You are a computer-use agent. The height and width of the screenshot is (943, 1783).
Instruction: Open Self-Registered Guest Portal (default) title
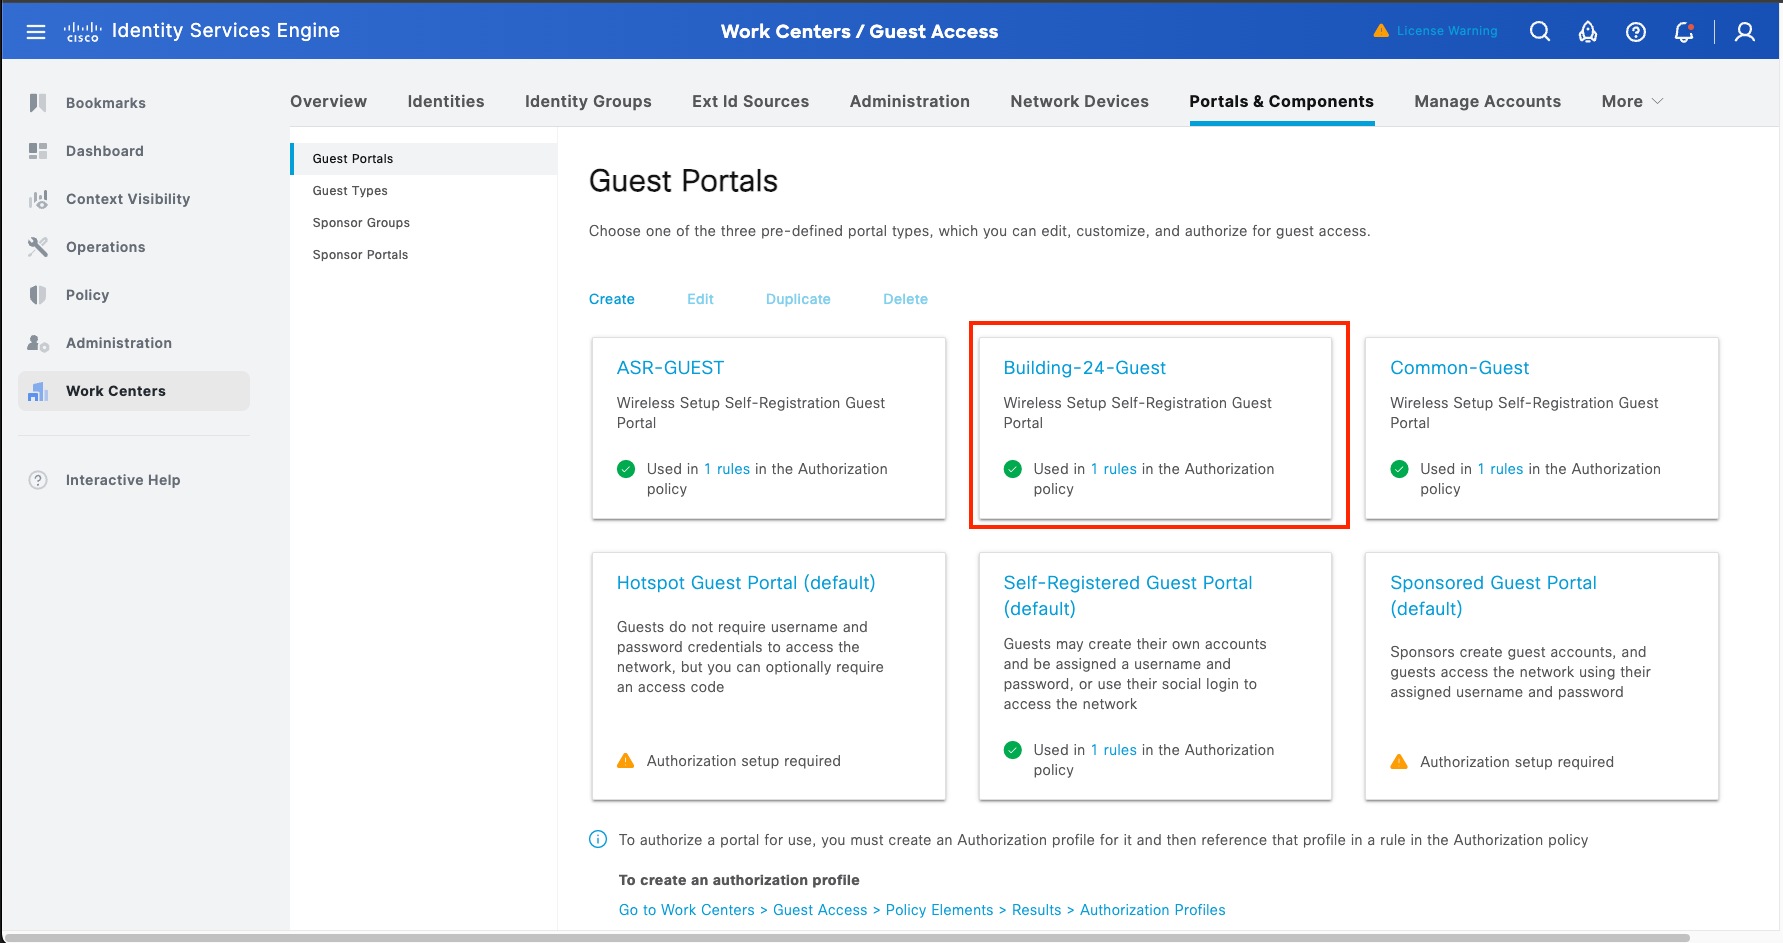coord(1128,596)
